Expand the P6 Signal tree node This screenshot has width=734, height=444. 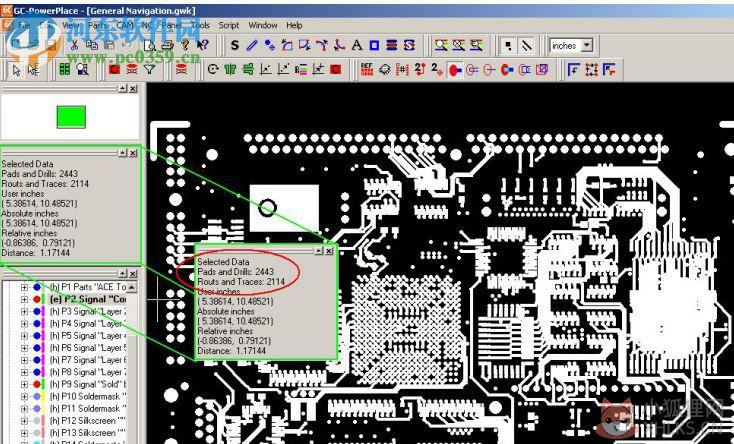pos(24,348)
